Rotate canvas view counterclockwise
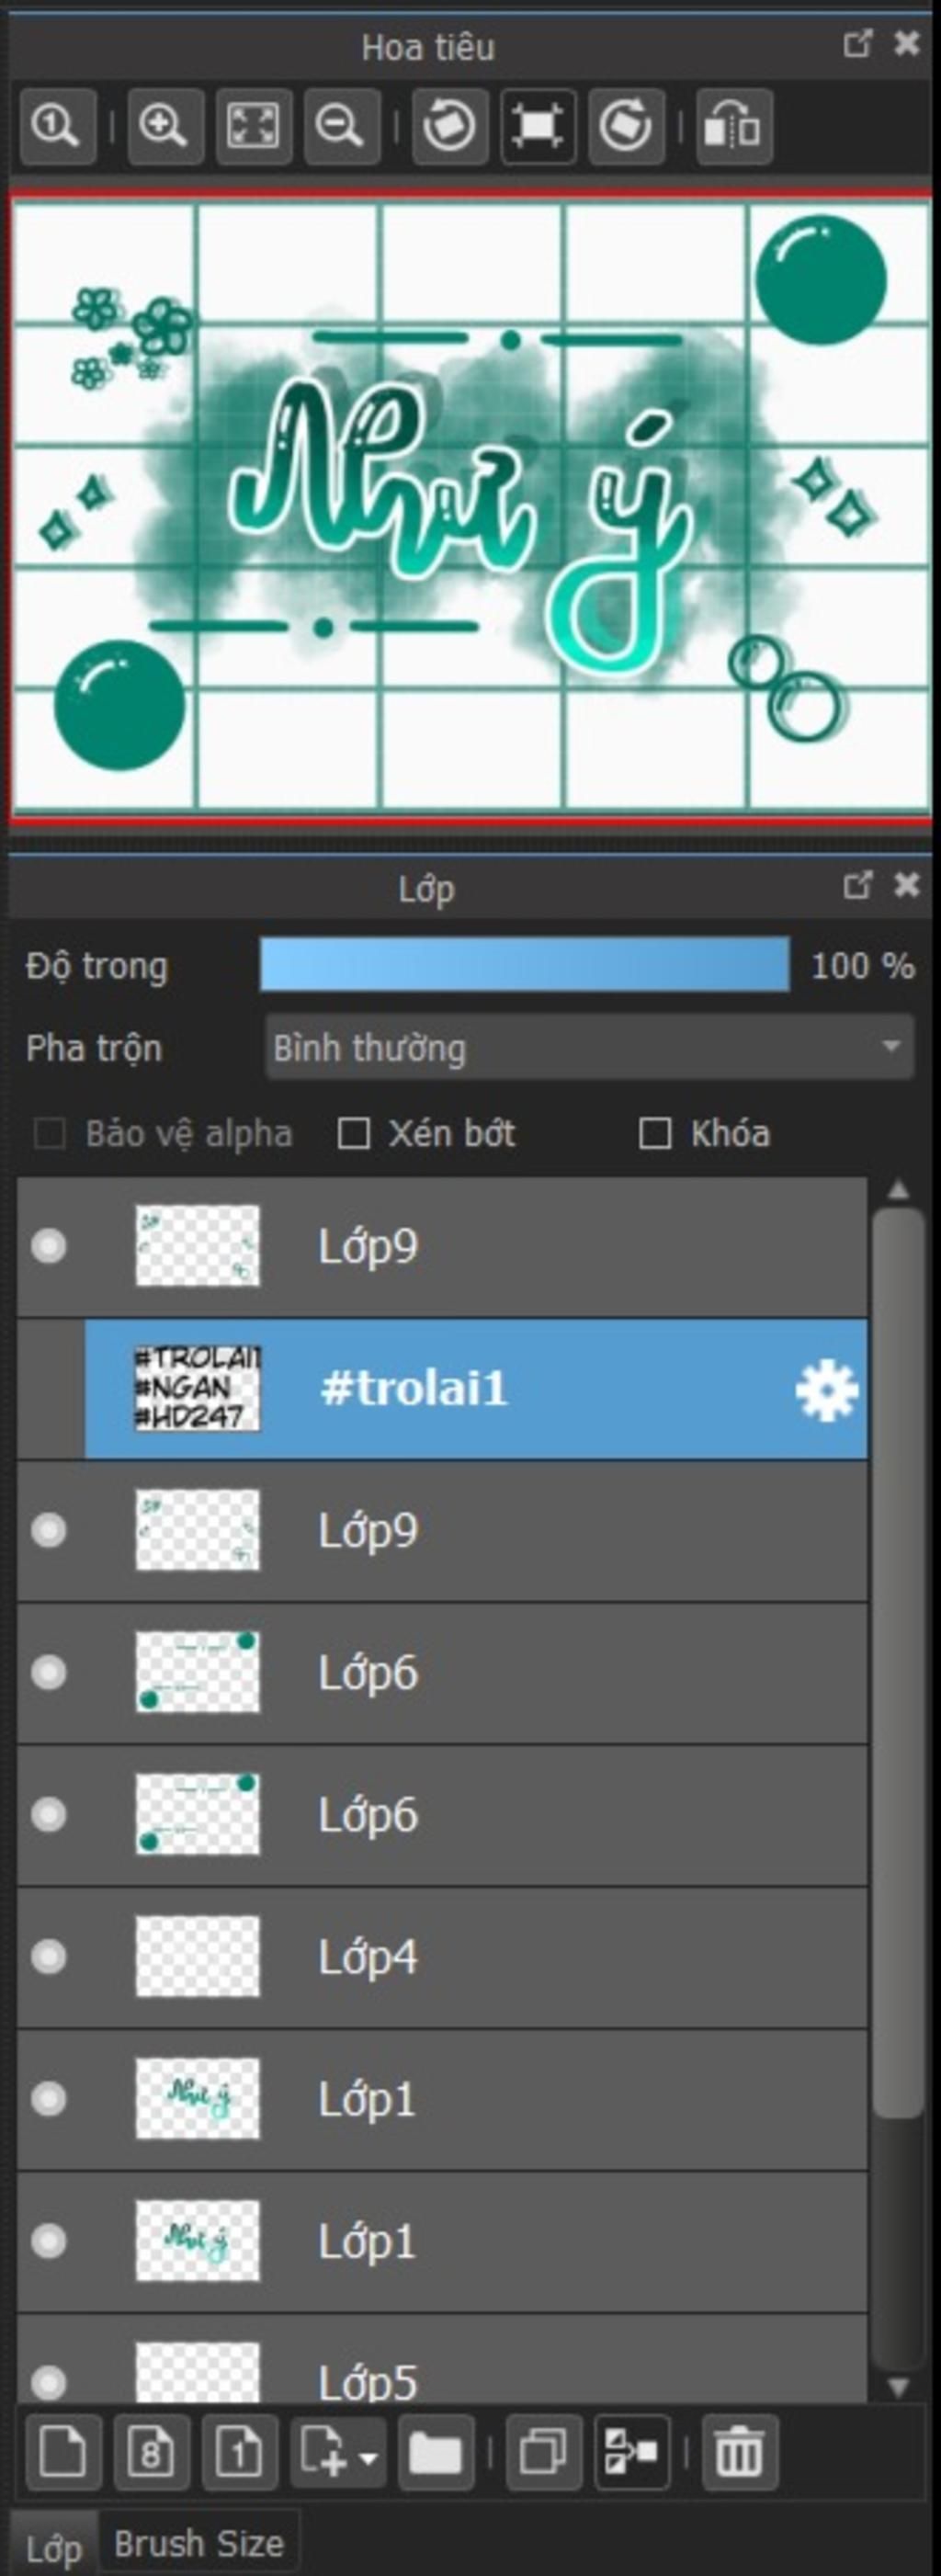The width and height of the screenshot is (941, 2576). click(x=450, y=127)
